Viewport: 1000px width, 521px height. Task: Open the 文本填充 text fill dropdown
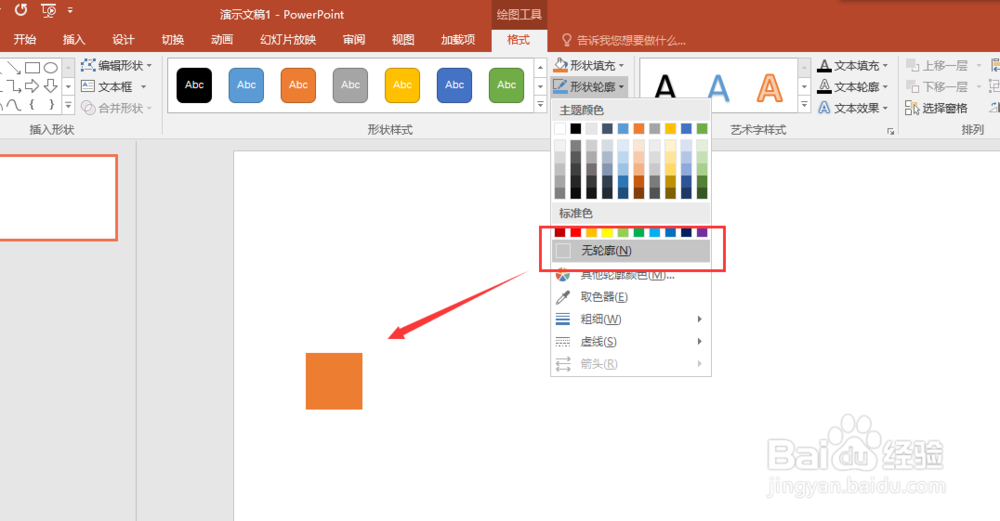pyautogui.click(x=853, y=65)
